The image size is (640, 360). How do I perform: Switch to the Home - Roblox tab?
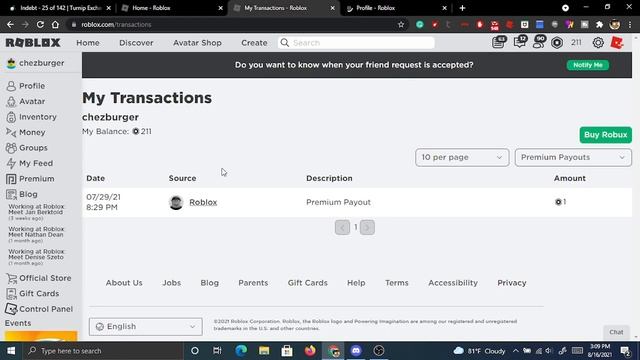click(173, 8)
